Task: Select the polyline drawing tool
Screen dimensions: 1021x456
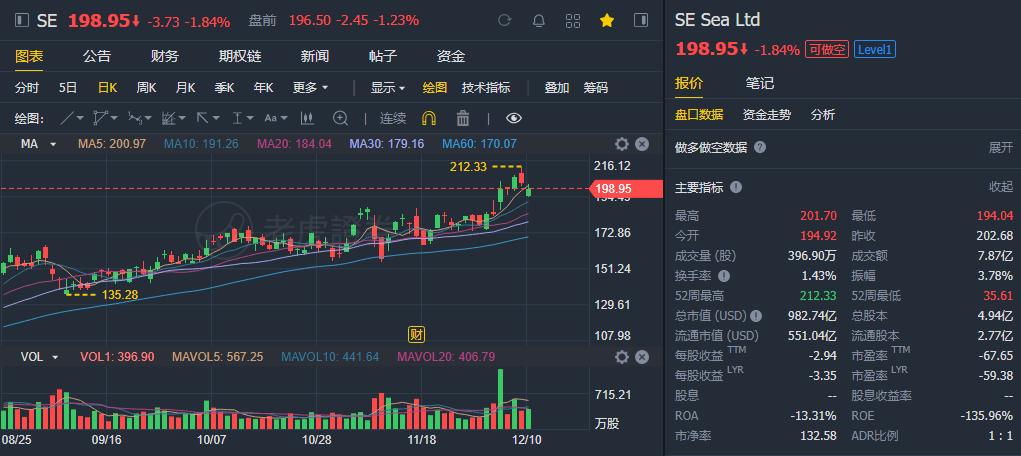Action: (x=100, y=118)
